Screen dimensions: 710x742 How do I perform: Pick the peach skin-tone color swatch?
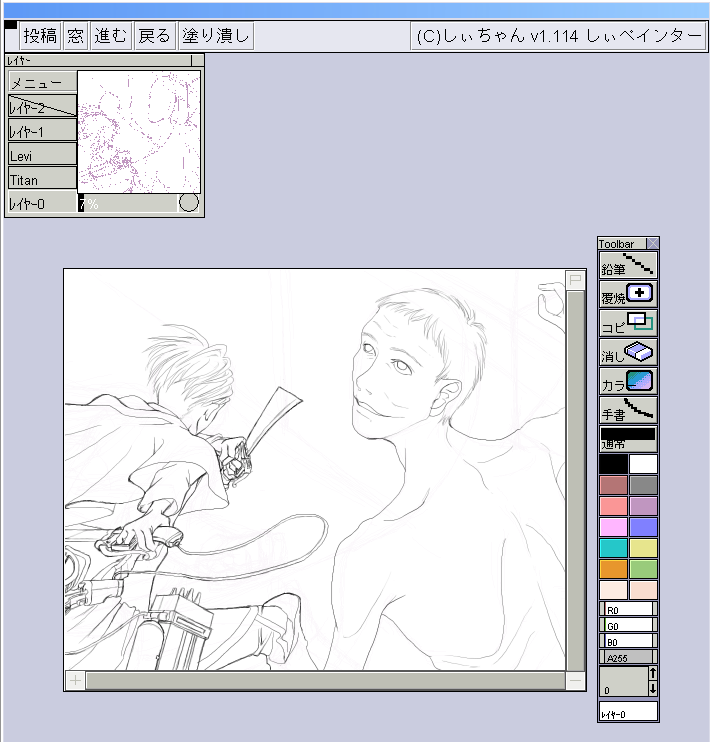643,590
